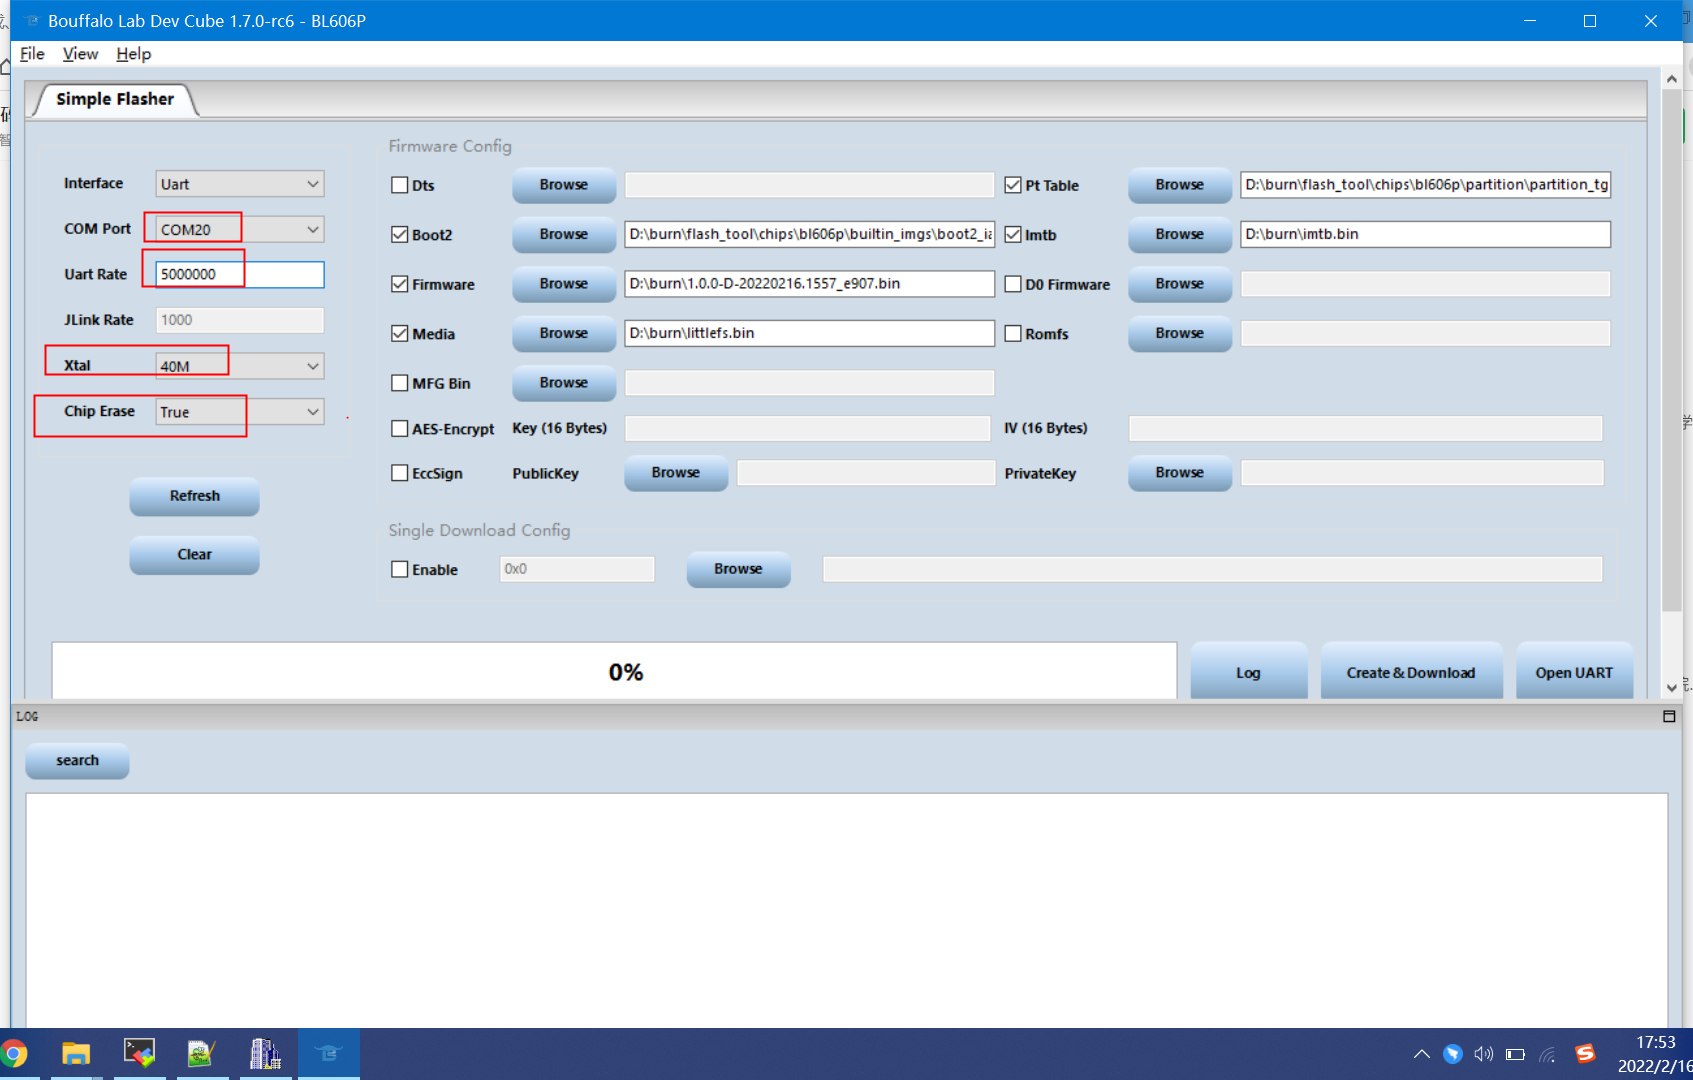The width and height of the screenshot is (1693, 1080).
Task: Browse for the Romfs file
Action: [x=1180, y=333]
